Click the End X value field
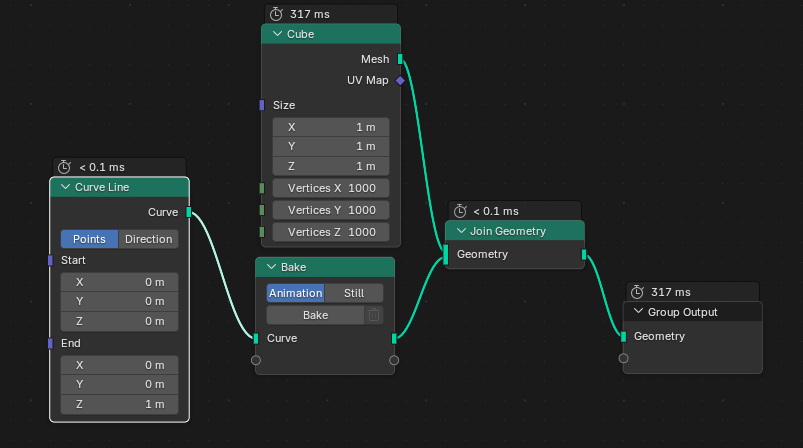Viewport: 803px width, 448px height. pyautogui.click(x=119, y=365)
